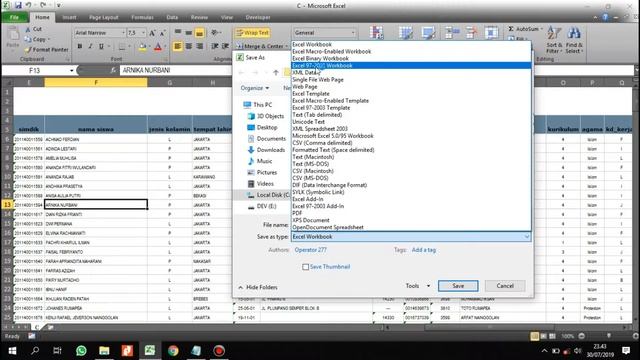Open taskbar search magnifier
Image resolution: width=640 pixels, height=360 pixels.
[x=35, y=351]
